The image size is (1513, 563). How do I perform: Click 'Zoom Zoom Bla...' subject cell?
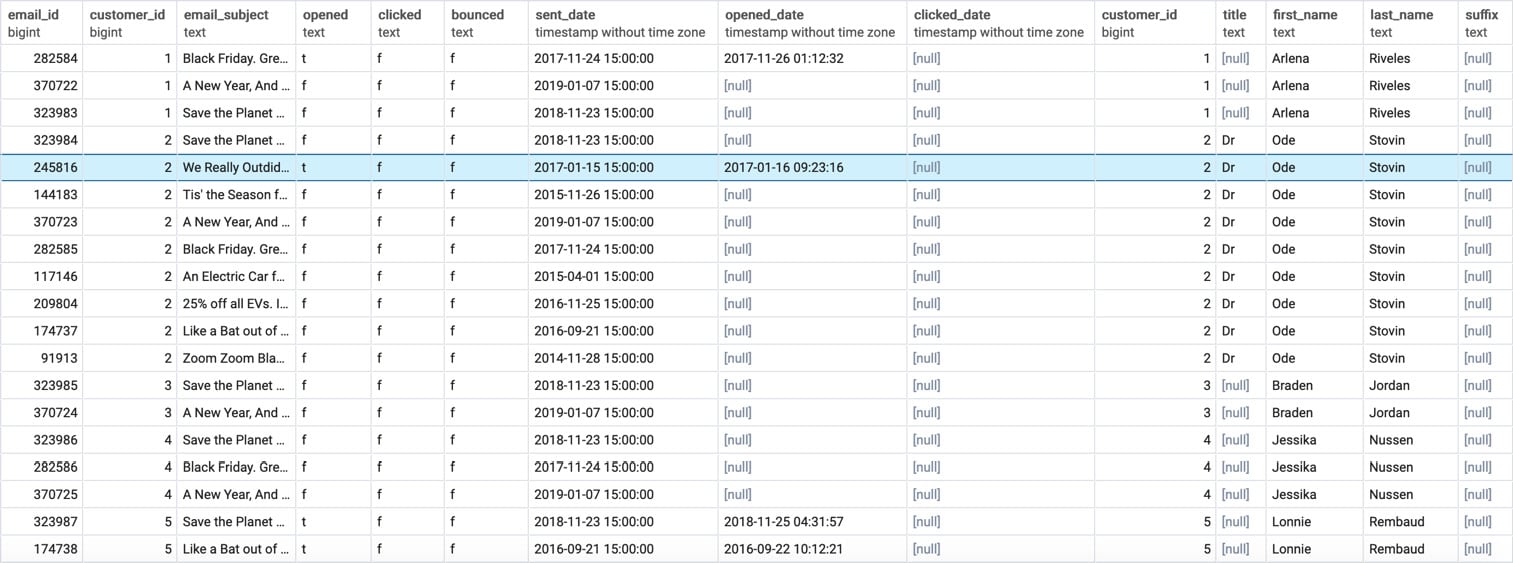coord(236,358)
